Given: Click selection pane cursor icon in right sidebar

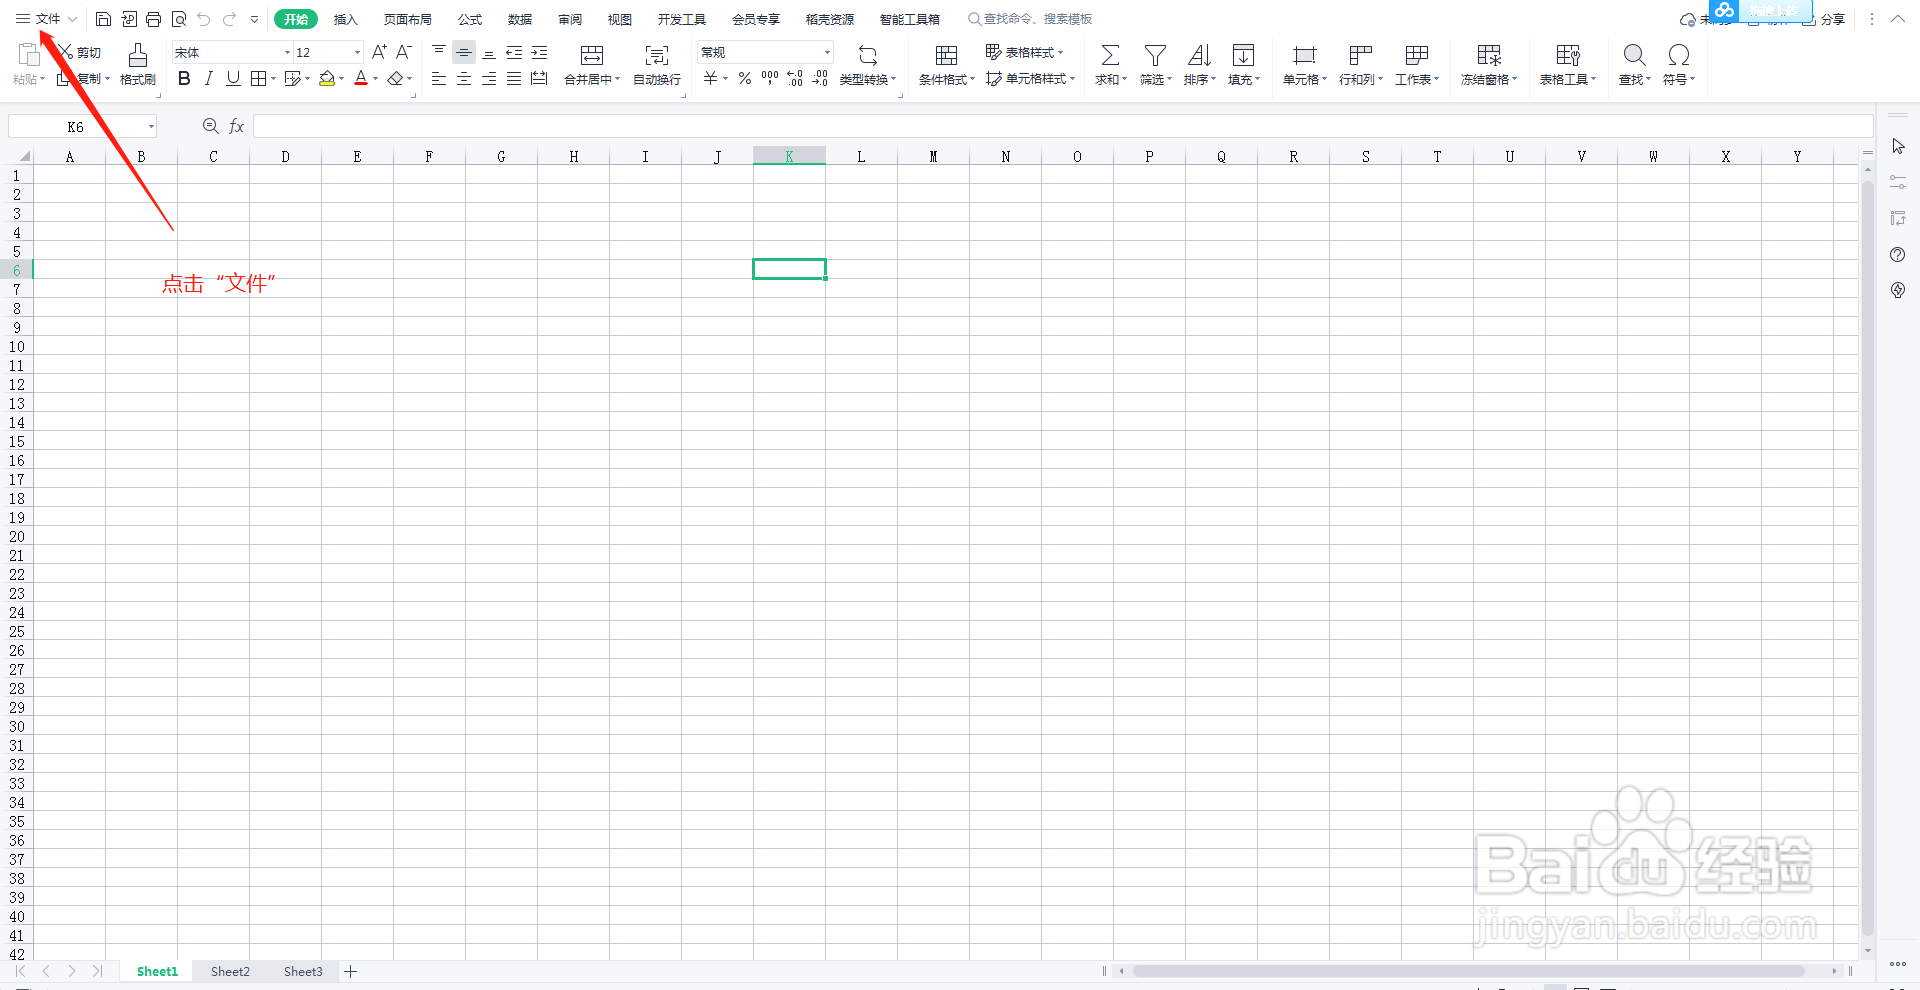Looking at the screenshot, I should 1898,147.
